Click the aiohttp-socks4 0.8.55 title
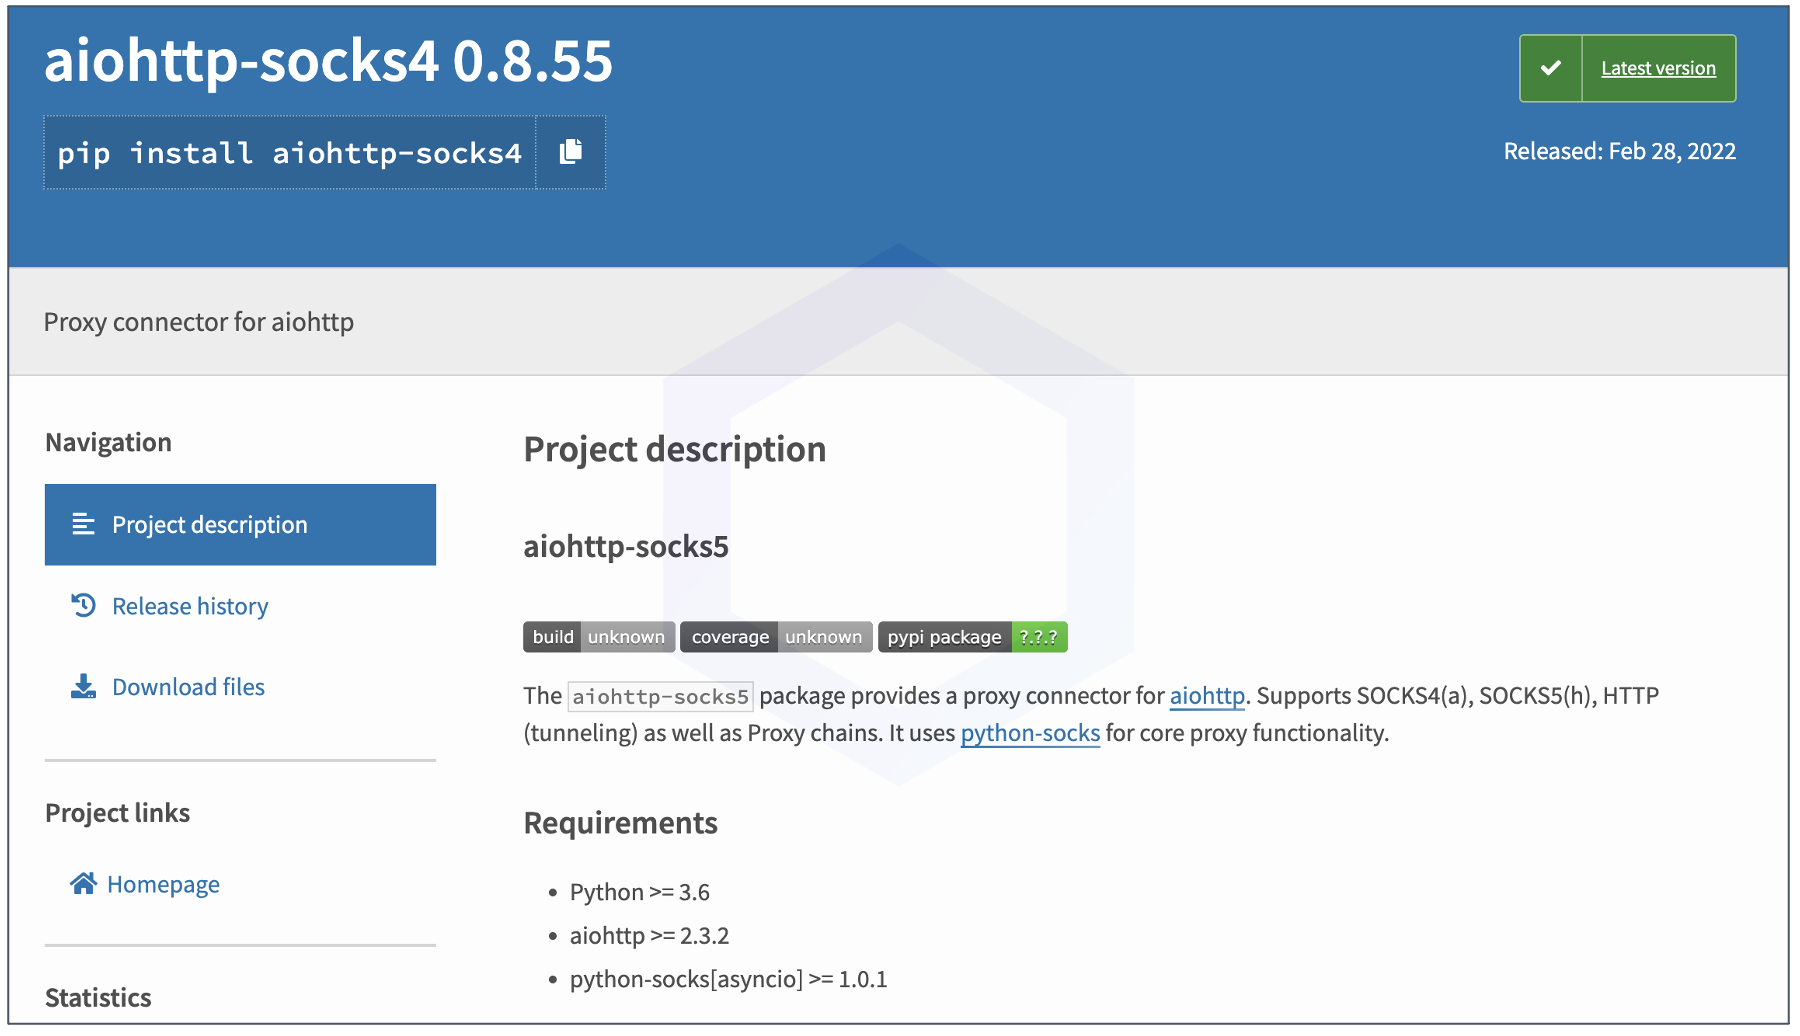 pyautogui.click(x=328, y=61)
